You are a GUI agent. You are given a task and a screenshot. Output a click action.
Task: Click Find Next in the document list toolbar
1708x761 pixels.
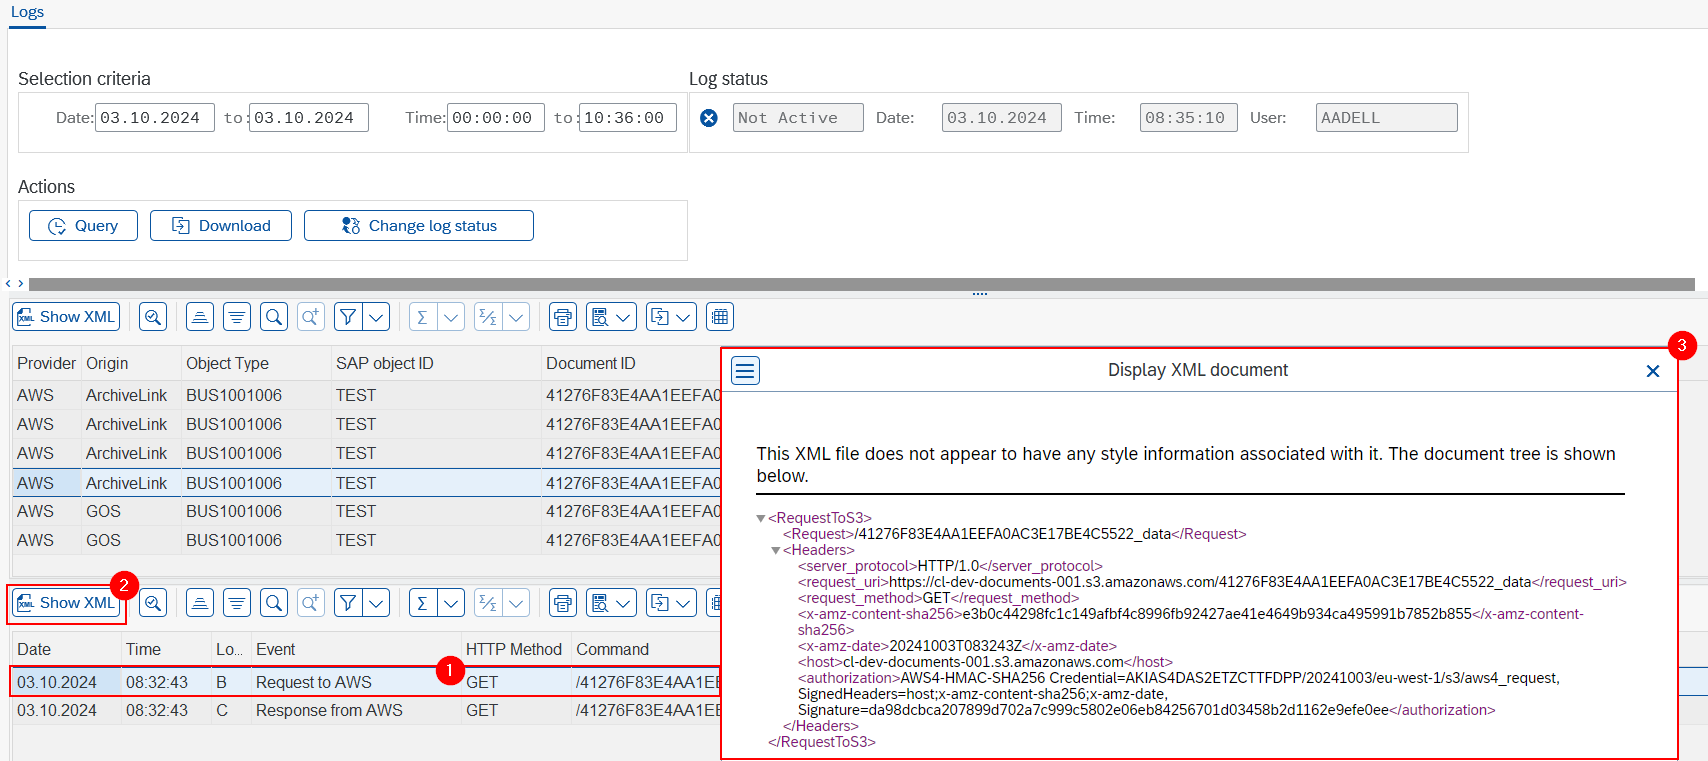coord(311,317)
